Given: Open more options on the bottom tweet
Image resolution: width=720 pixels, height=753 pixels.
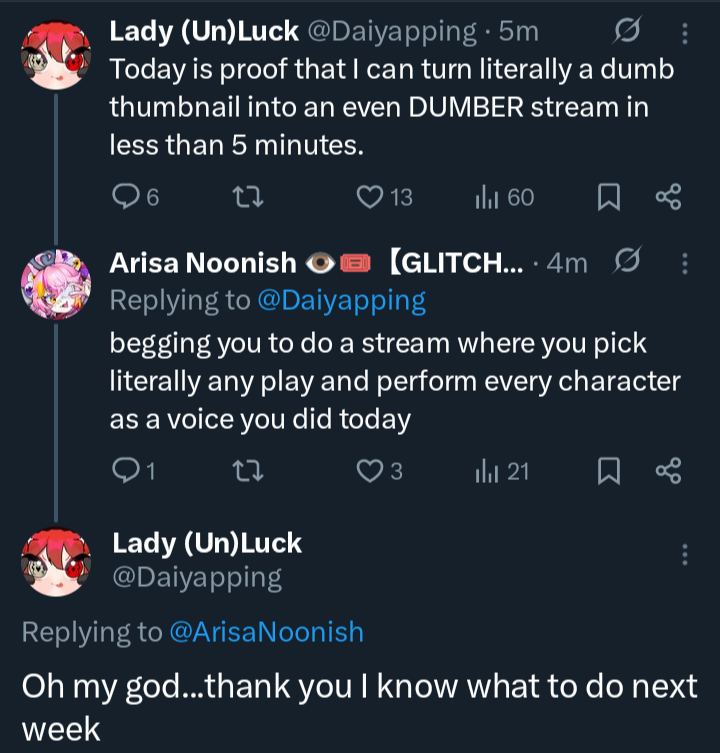Looking at the screenshot, I should click(684, 554).
